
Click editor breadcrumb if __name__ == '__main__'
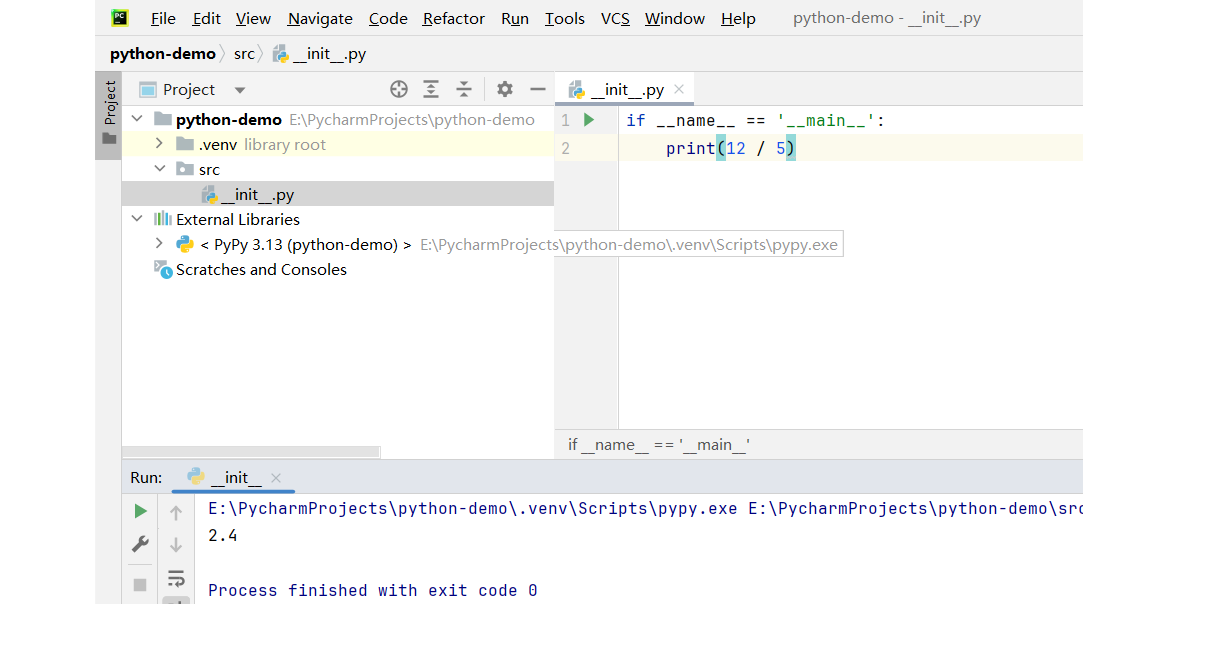point(659,444)
